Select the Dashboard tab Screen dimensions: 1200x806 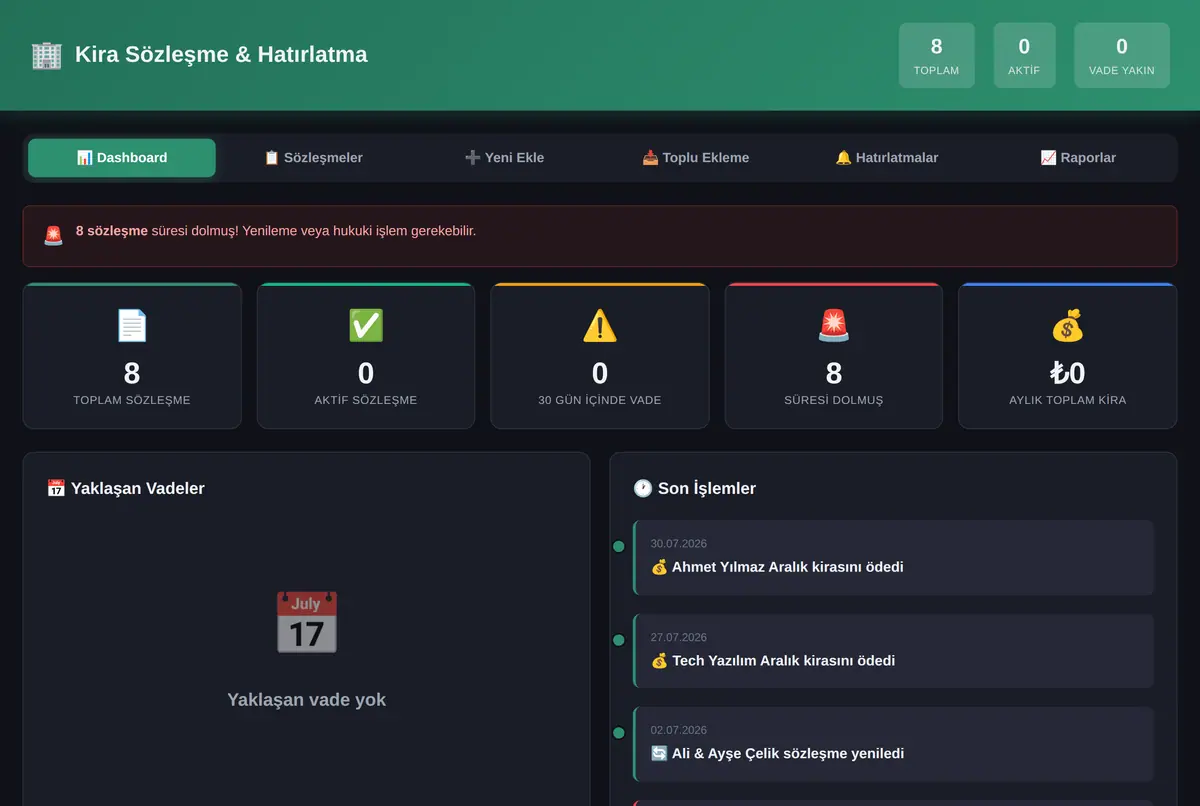tap(122, 158)
